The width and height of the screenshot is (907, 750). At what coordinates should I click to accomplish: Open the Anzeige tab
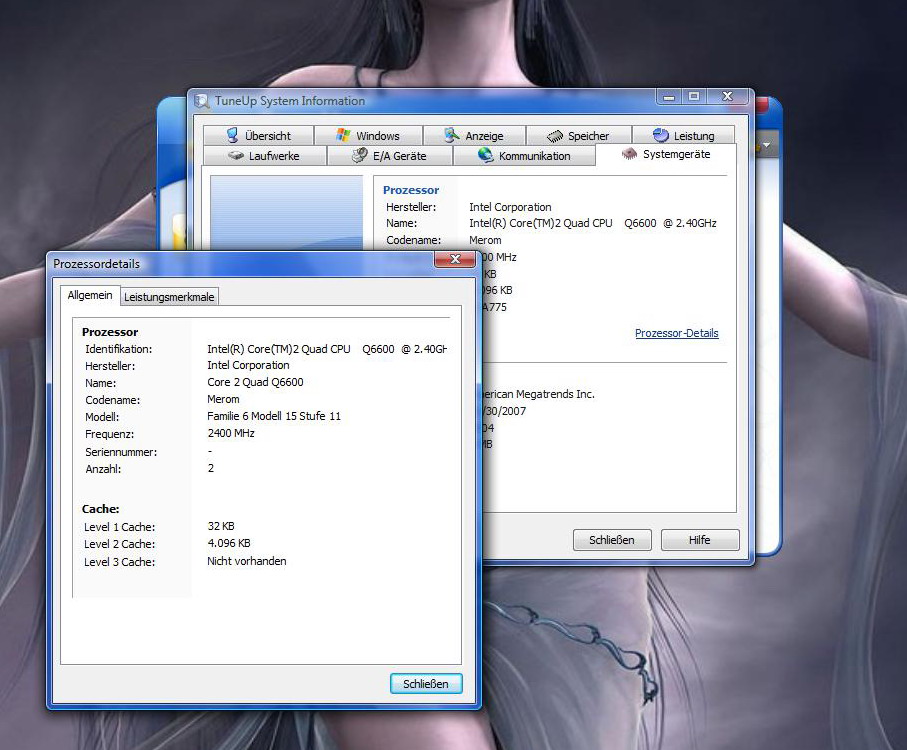click(x=474, y=135)
